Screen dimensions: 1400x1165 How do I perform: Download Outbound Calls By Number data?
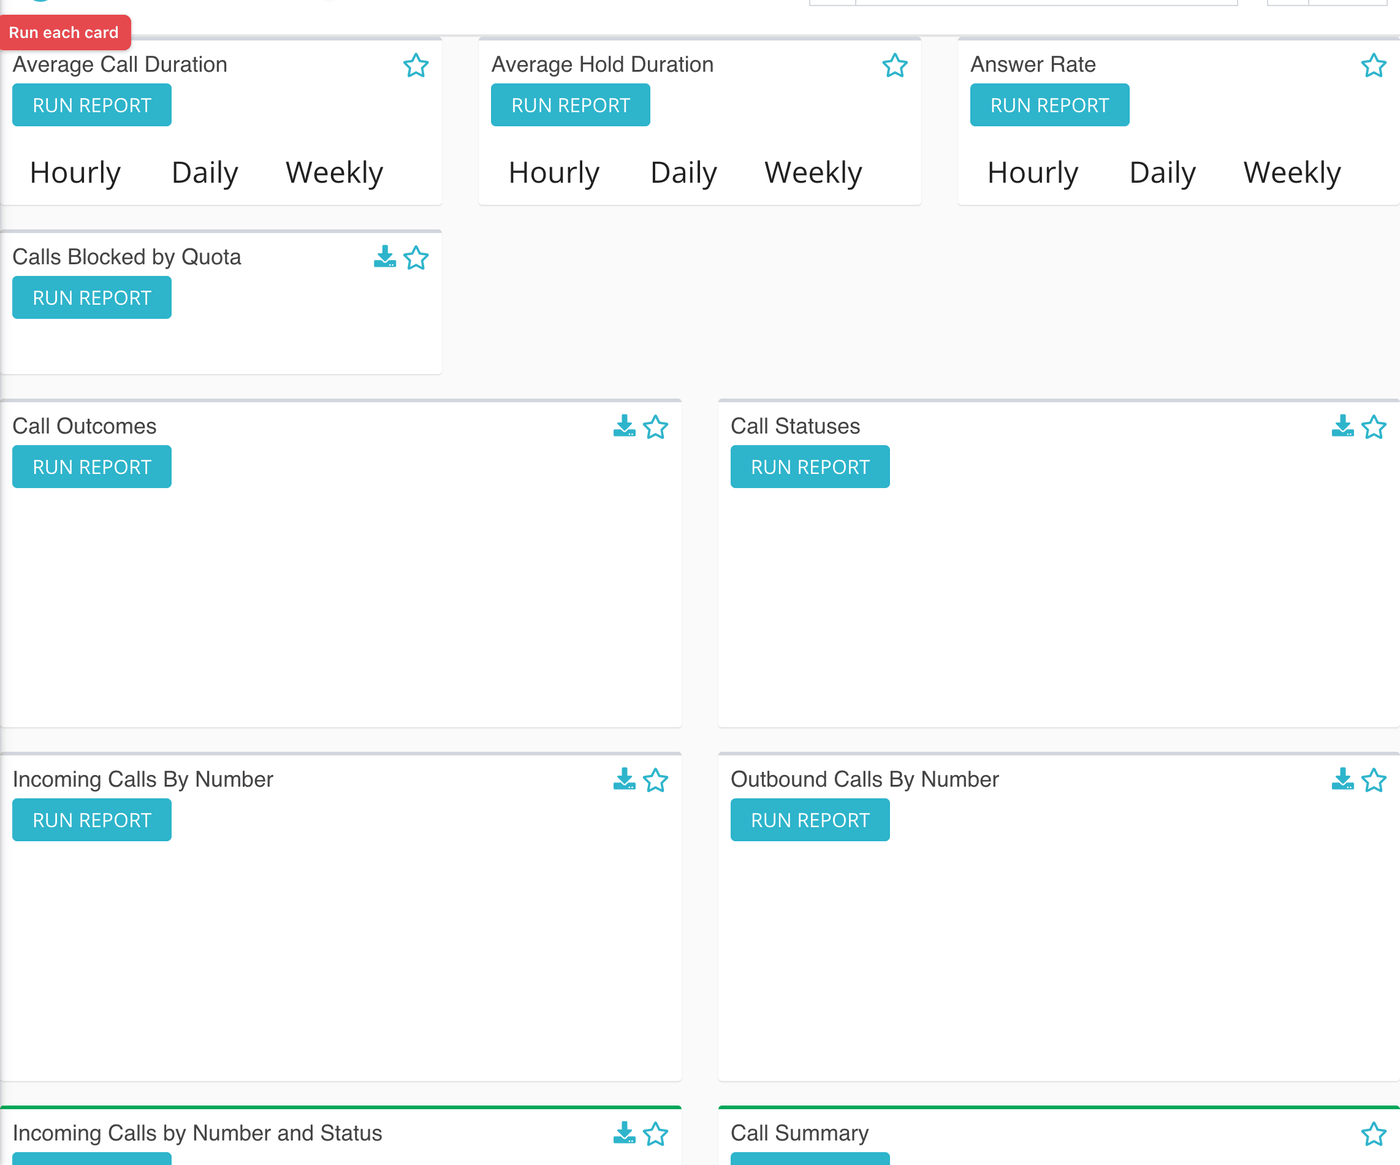[x=1343, y=779]
